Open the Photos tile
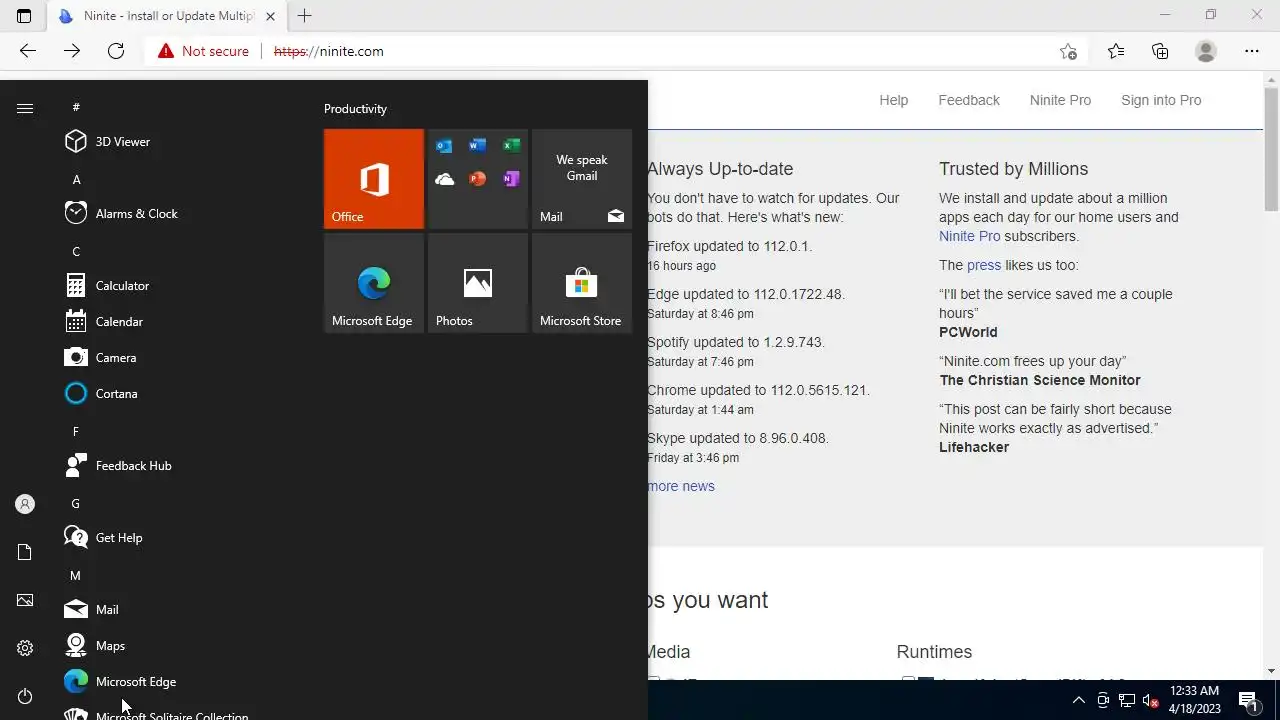Screen dimensions: 1280x720 (x=478, y=283)
